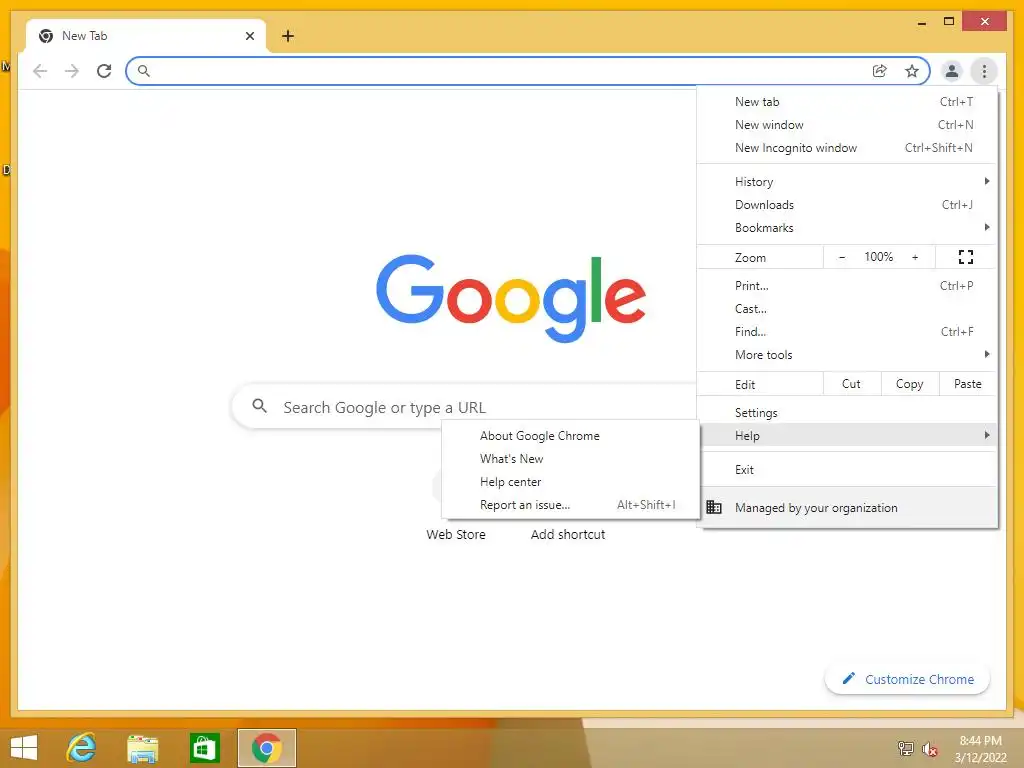1024x768 pixels.
Task: Select What's New in Help submenu
Action: [570, 458]
